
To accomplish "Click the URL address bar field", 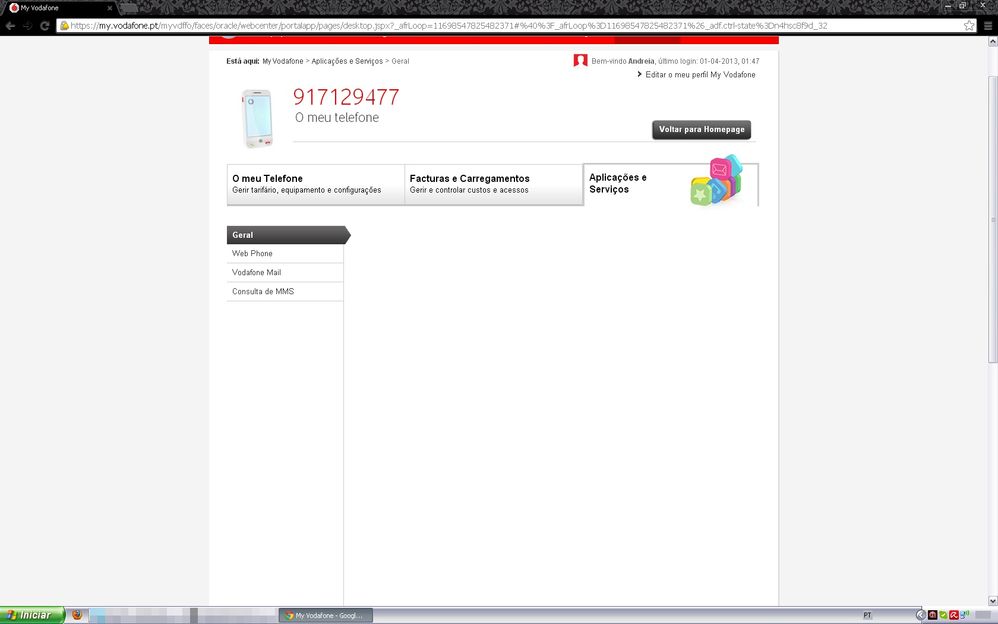I will tap(500, 26).
